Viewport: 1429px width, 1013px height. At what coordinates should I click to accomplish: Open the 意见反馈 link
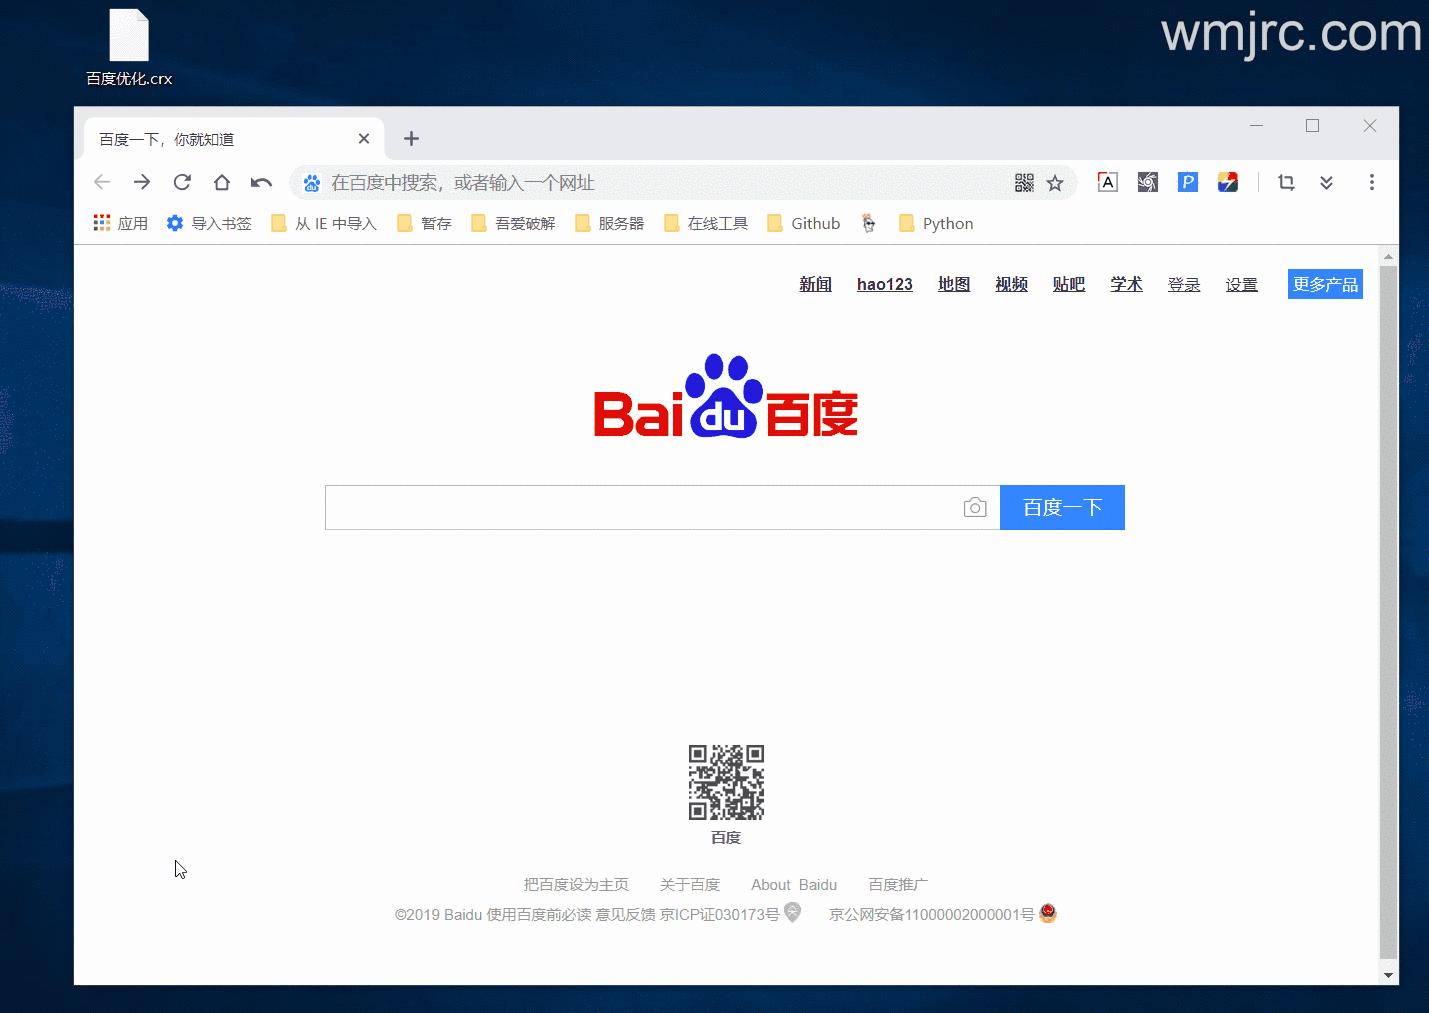click(x=625, y=914)
